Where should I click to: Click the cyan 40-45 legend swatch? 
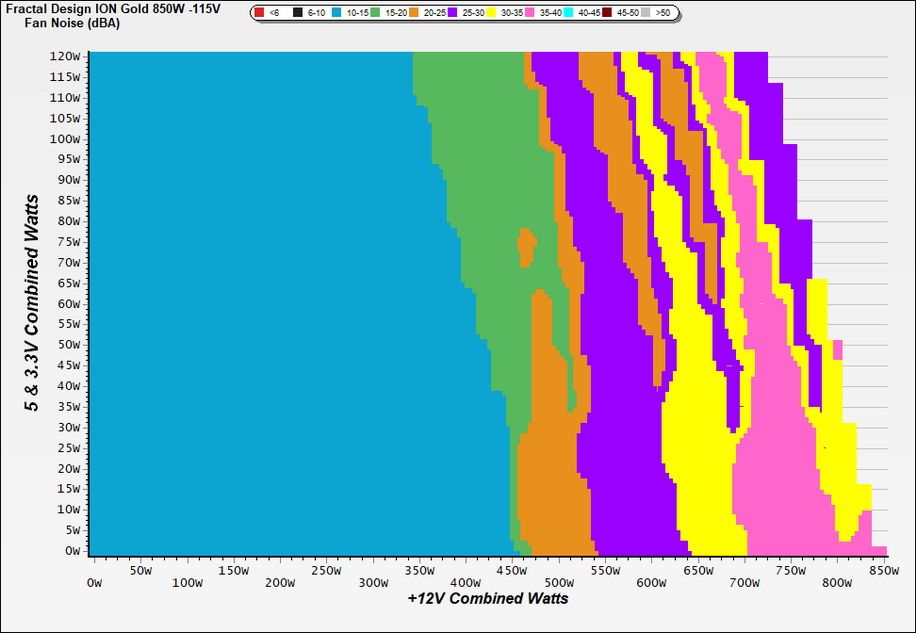pyautogui.click(x=568, y=12)
